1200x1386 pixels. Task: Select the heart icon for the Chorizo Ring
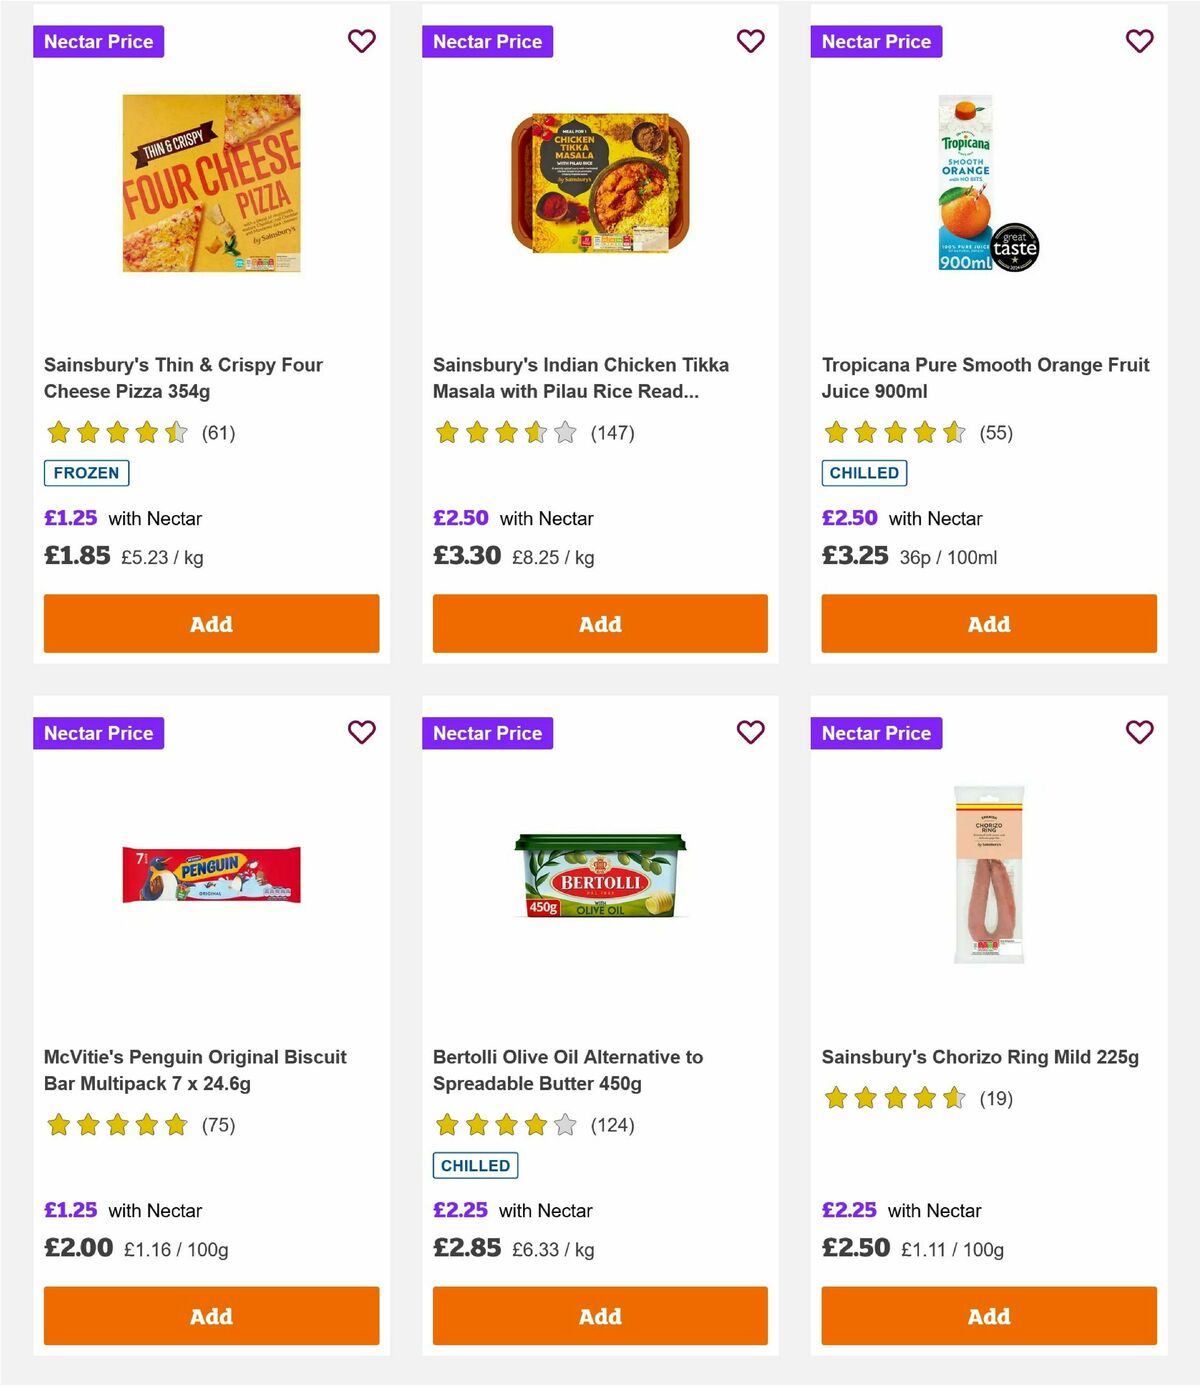click(1139, 732)
